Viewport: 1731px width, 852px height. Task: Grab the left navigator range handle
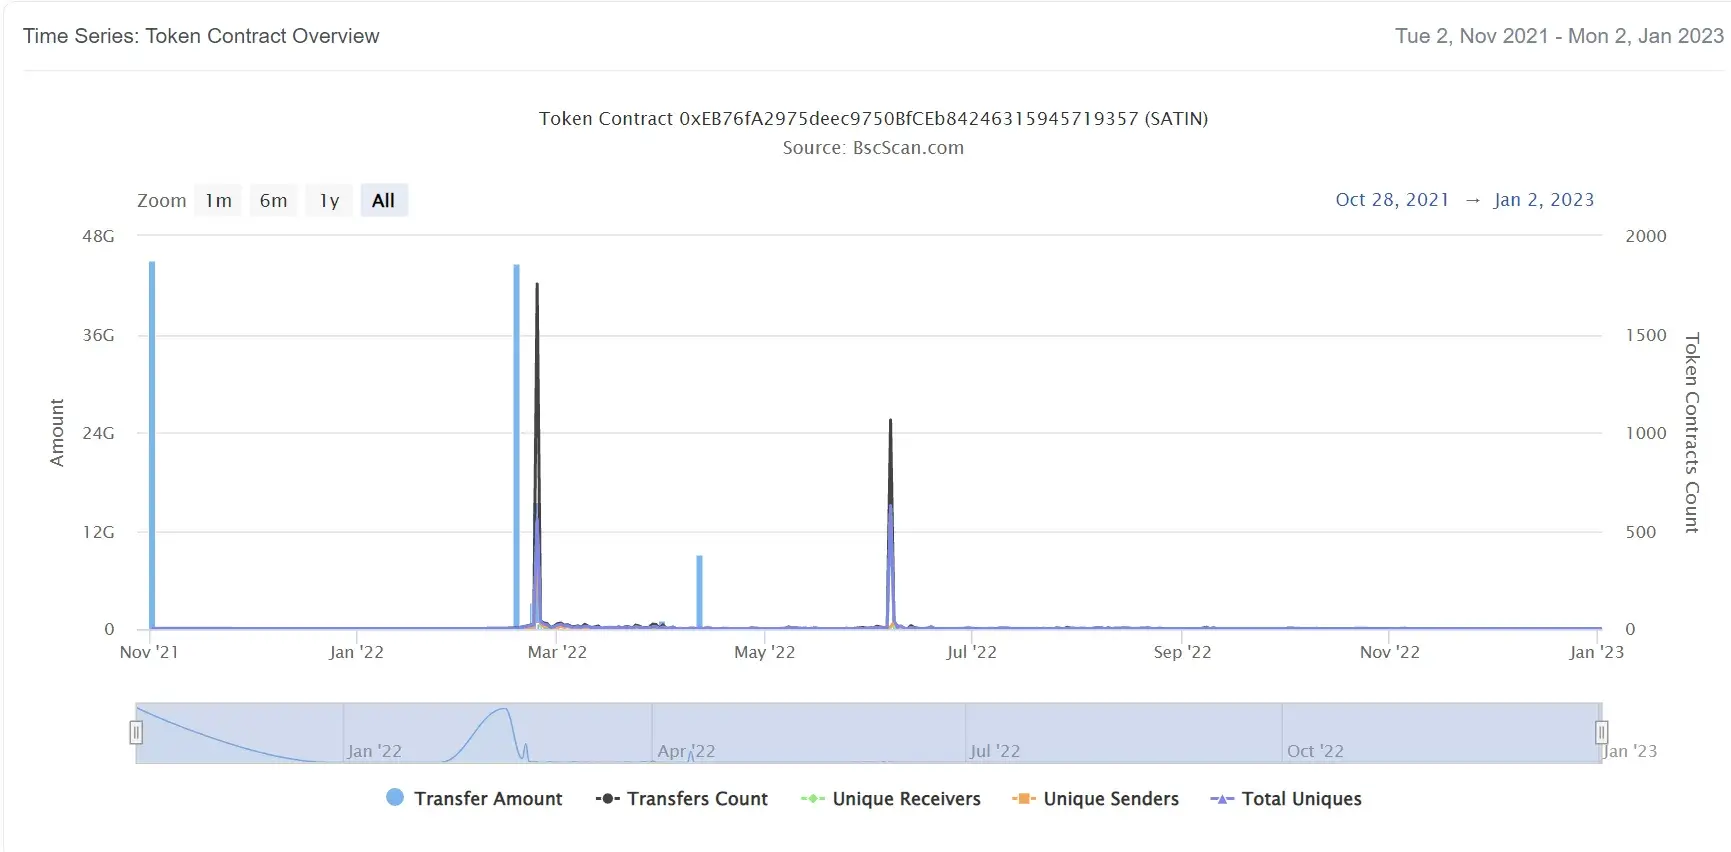pos(136,733)
